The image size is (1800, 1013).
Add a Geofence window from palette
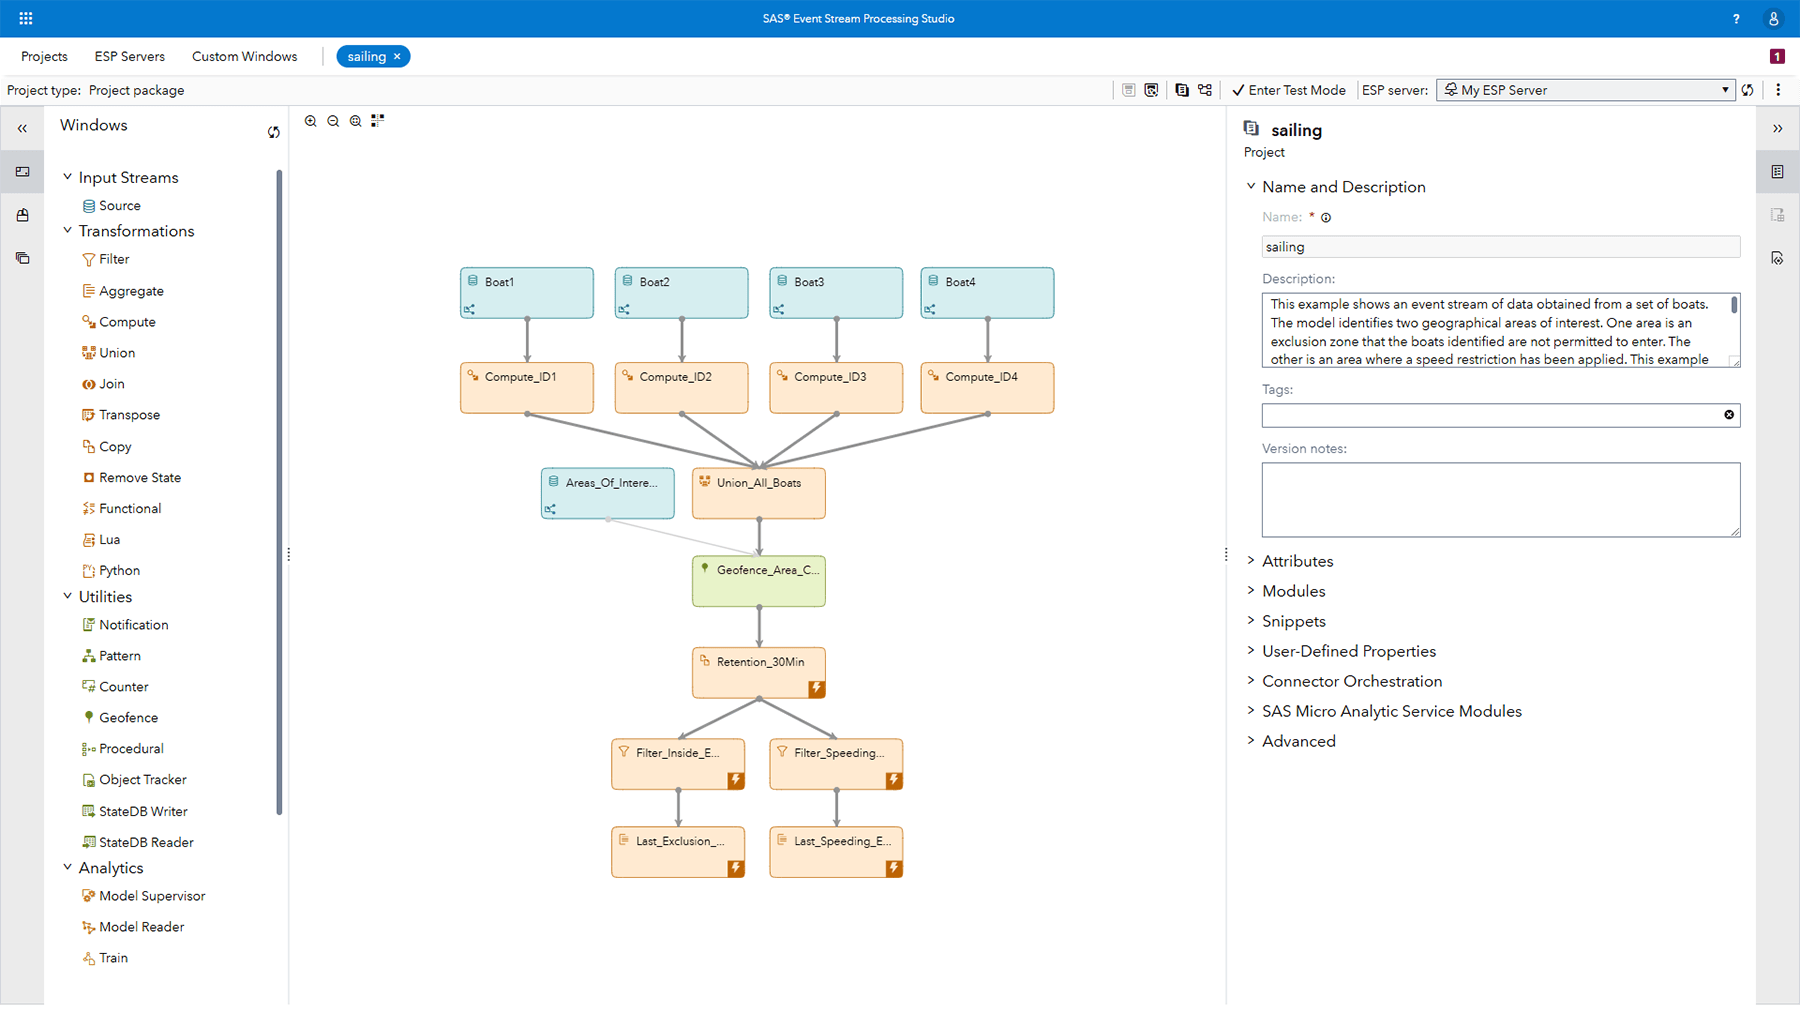[x=119, y=718]
